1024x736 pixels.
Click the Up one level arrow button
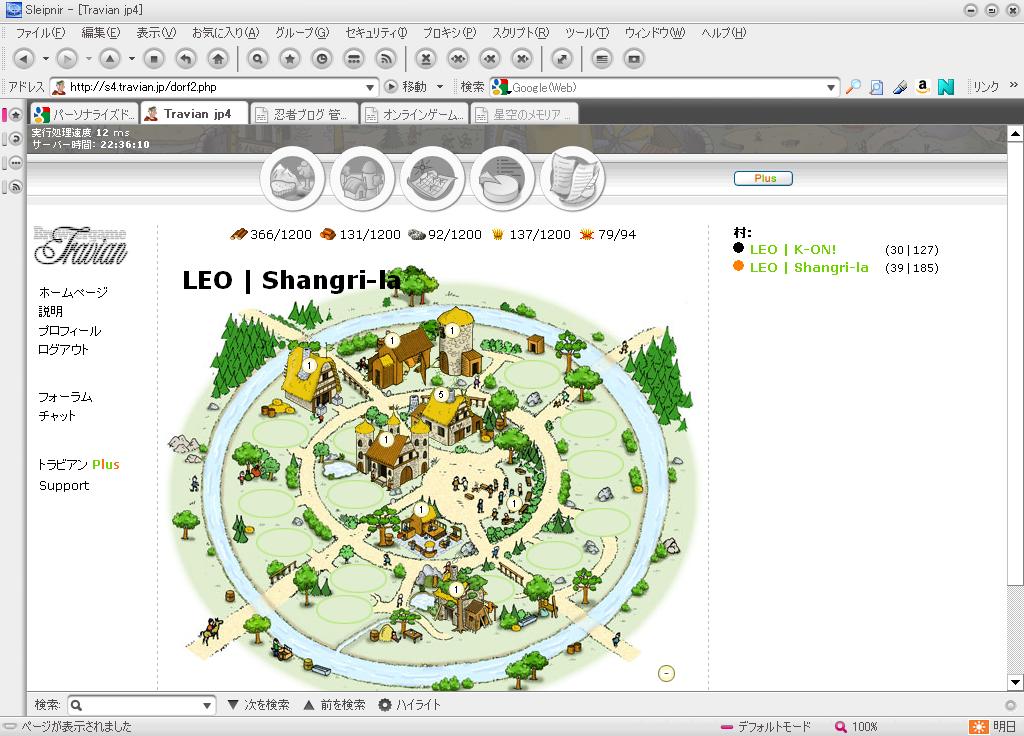coord(110,59)
